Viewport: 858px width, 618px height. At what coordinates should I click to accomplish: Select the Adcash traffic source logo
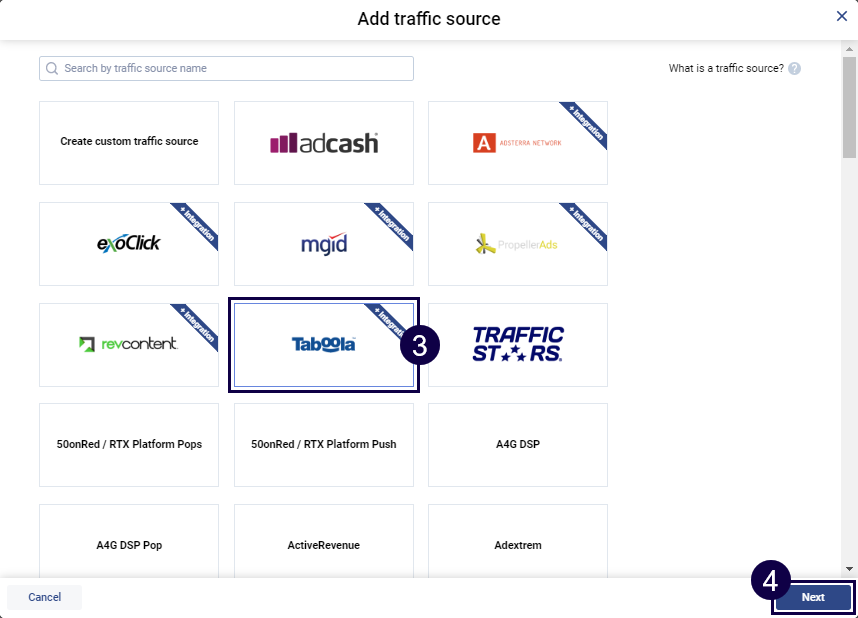coord(323,143)
